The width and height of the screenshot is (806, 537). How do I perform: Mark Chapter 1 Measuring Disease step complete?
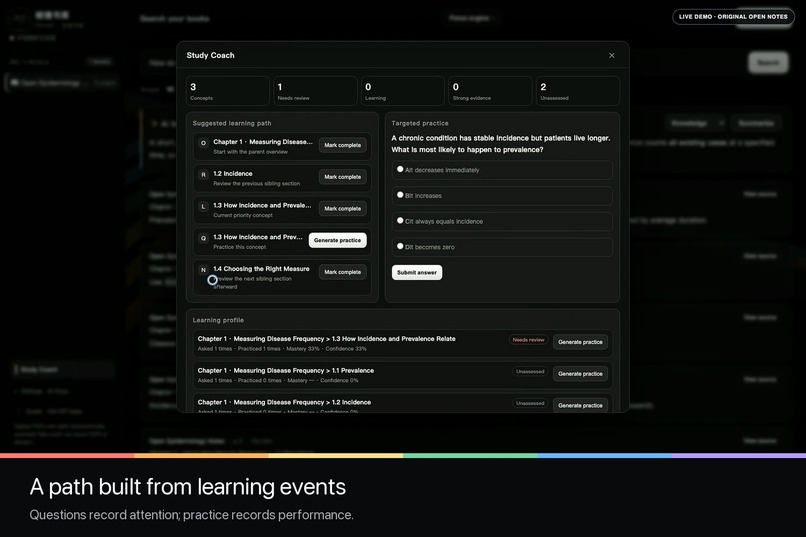point(342,145)
